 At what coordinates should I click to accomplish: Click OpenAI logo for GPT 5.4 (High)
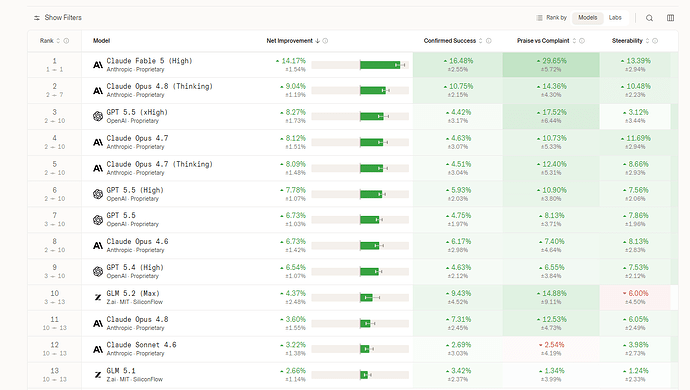(98, 272)
